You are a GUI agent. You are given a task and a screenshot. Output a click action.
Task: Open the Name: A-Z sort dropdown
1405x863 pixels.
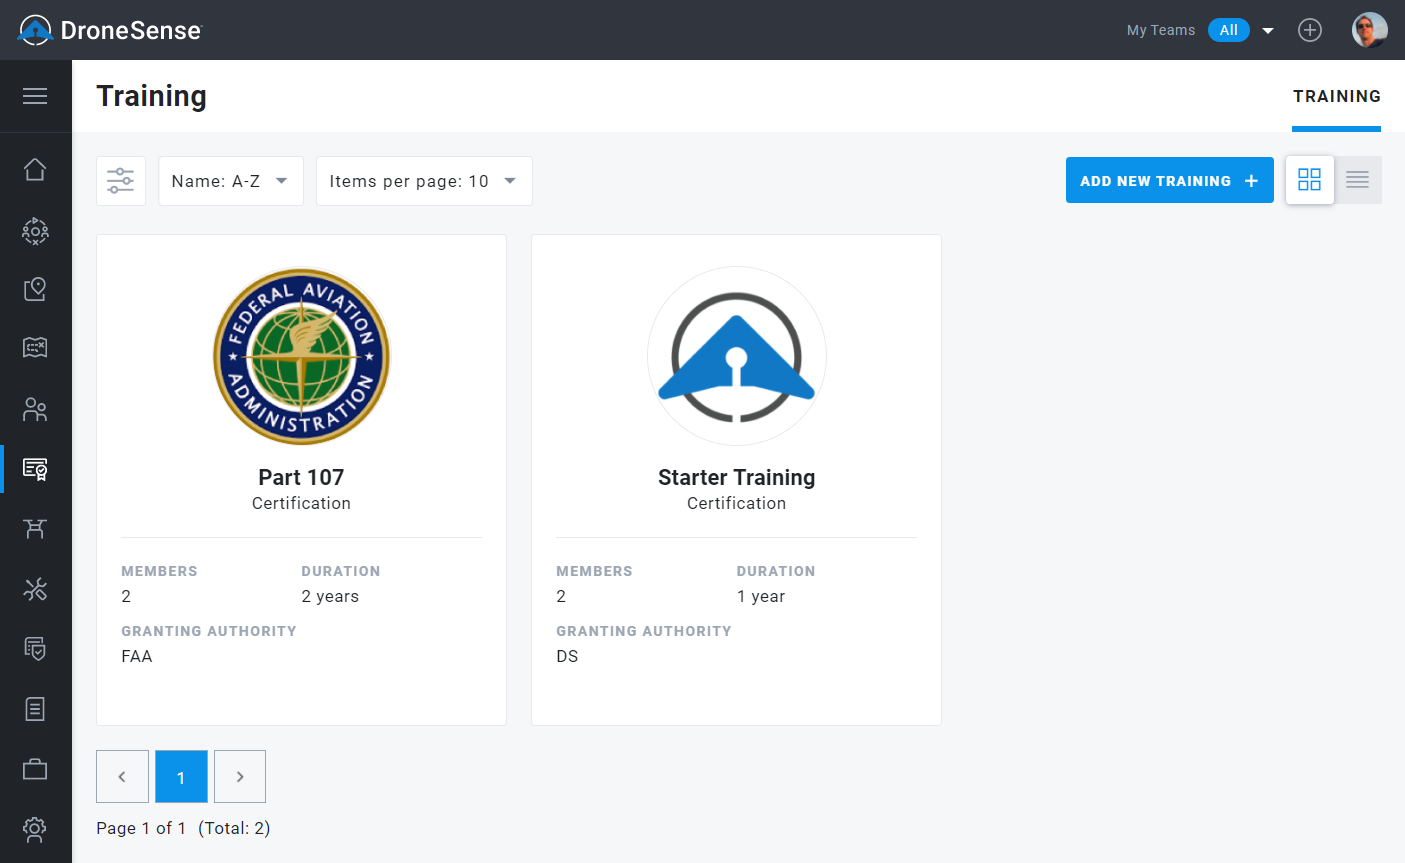[x=231, y=181]
